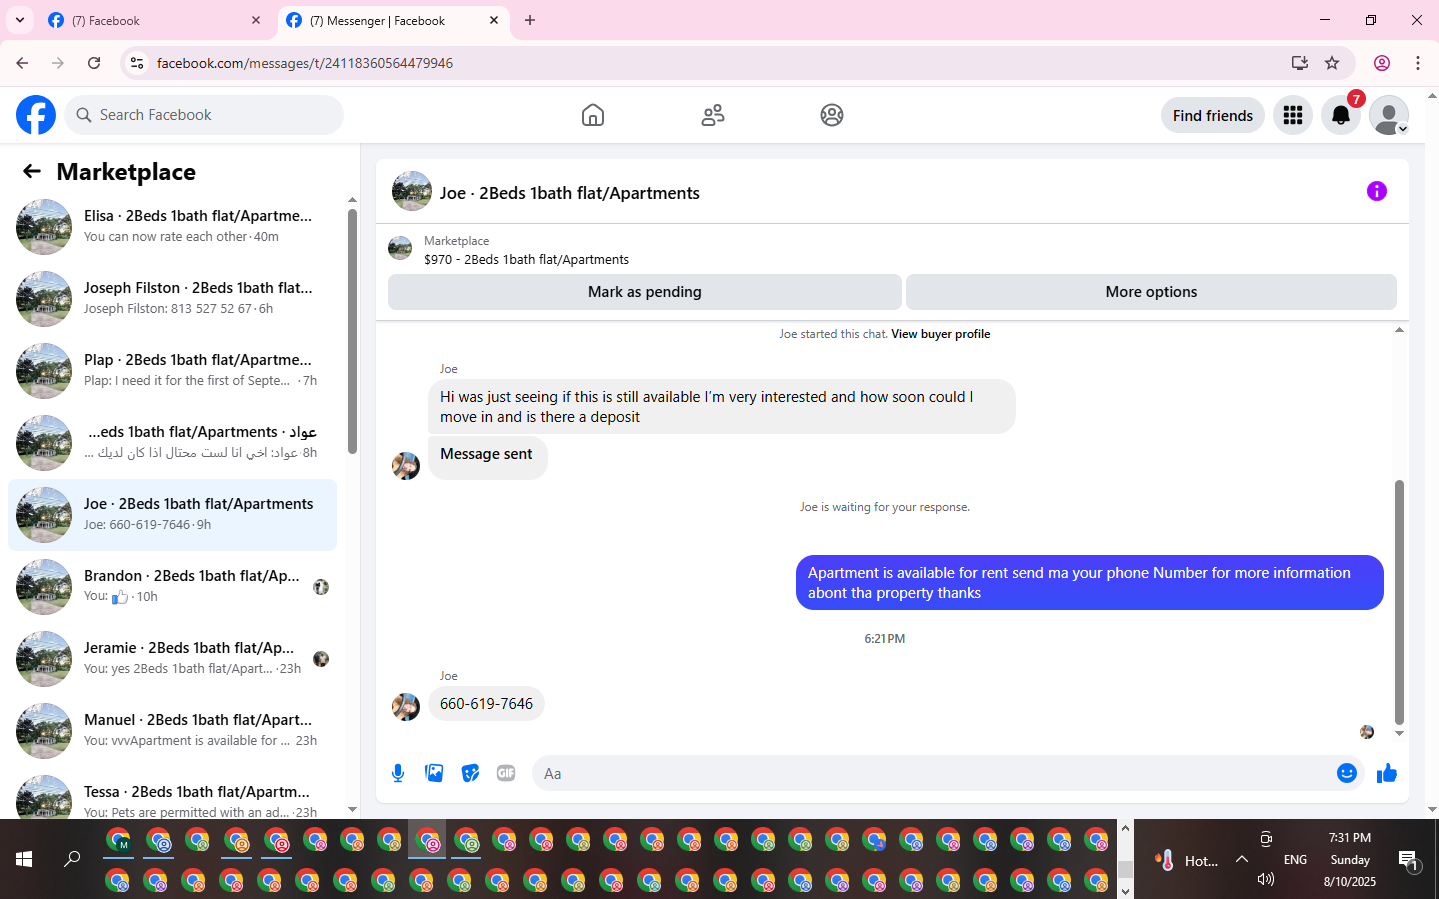Open the Facebook logo home link
This screenshot has height=899, width=1439.
click(x=36, y=115)
